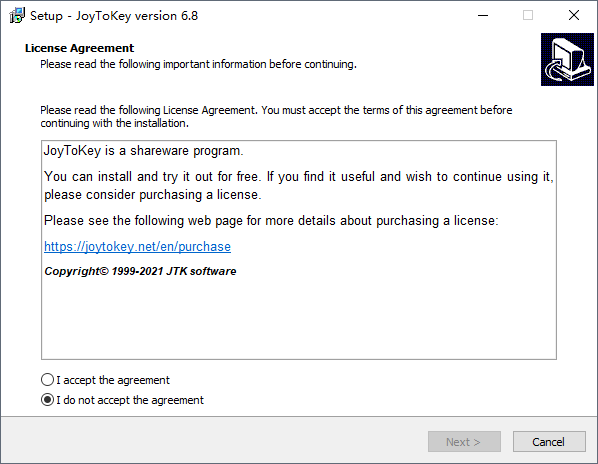The width and height of the screenshot is (598, 464).
Task: Click the "You must accept the terms" instruction paragraph
Action: pos(276,117)
